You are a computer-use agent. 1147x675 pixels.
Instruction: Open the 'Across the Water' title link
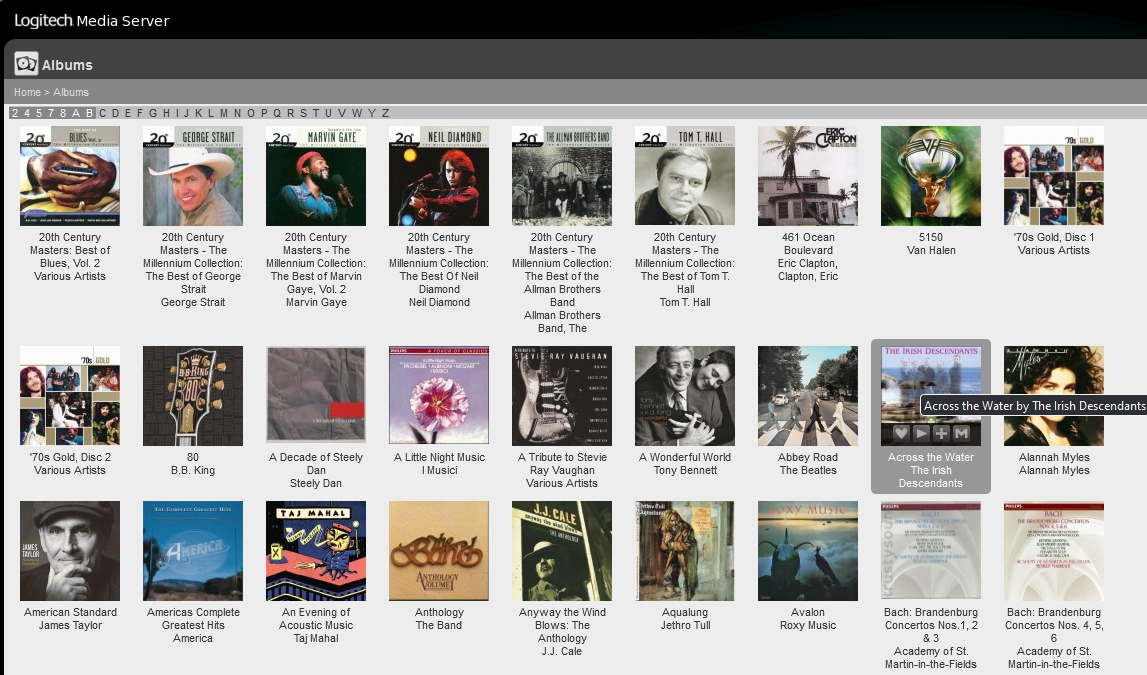pyautogui.click(x=930, y=457)
